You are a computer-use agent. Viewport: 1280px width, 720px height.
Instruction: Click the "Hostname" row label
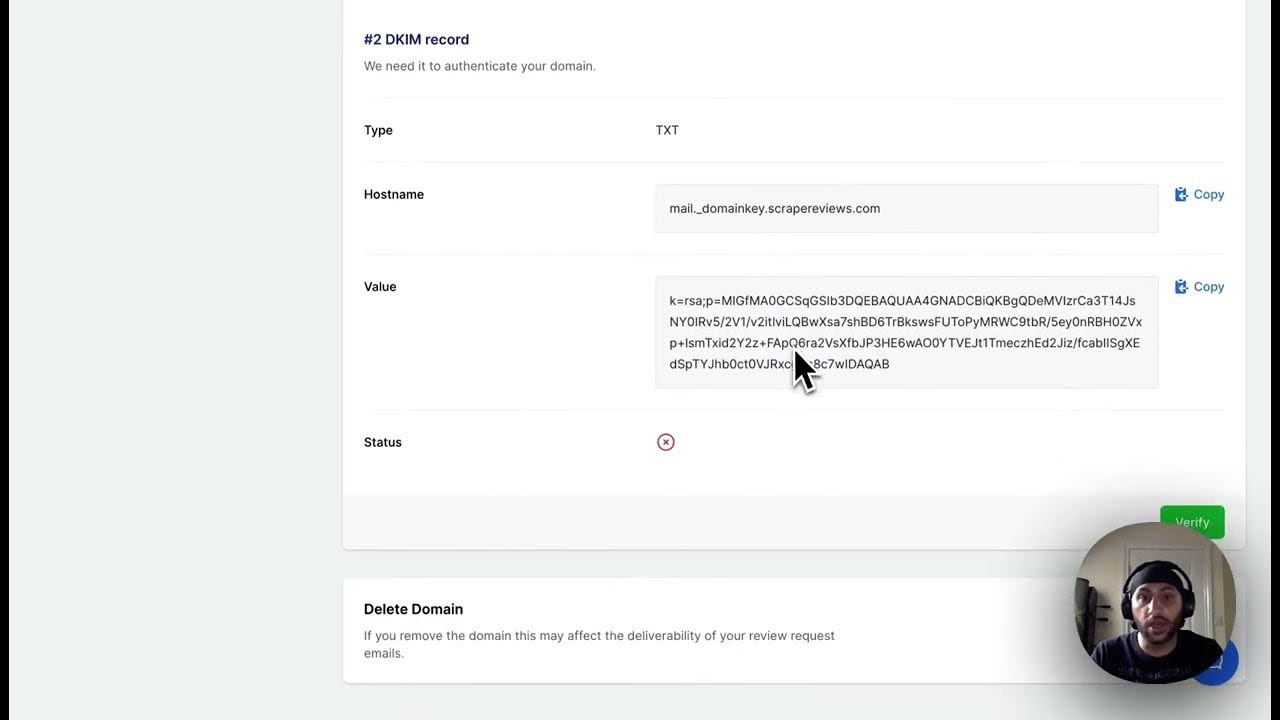[394, 194]
